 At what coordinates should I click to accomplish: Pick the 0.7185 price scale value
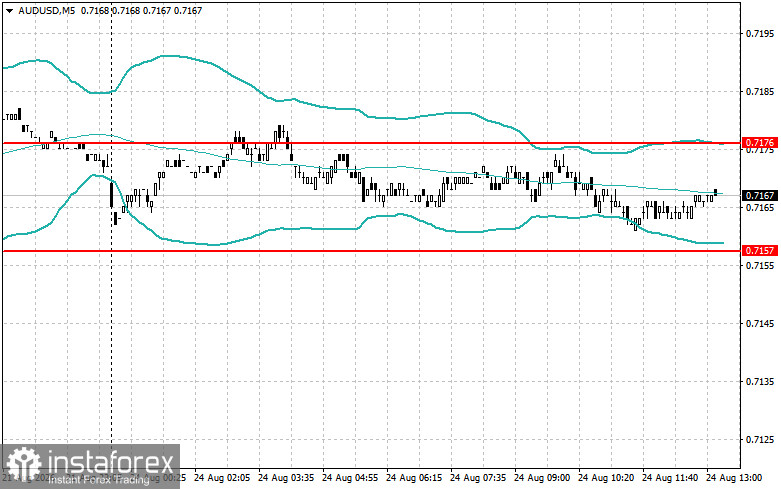(760, 92)
